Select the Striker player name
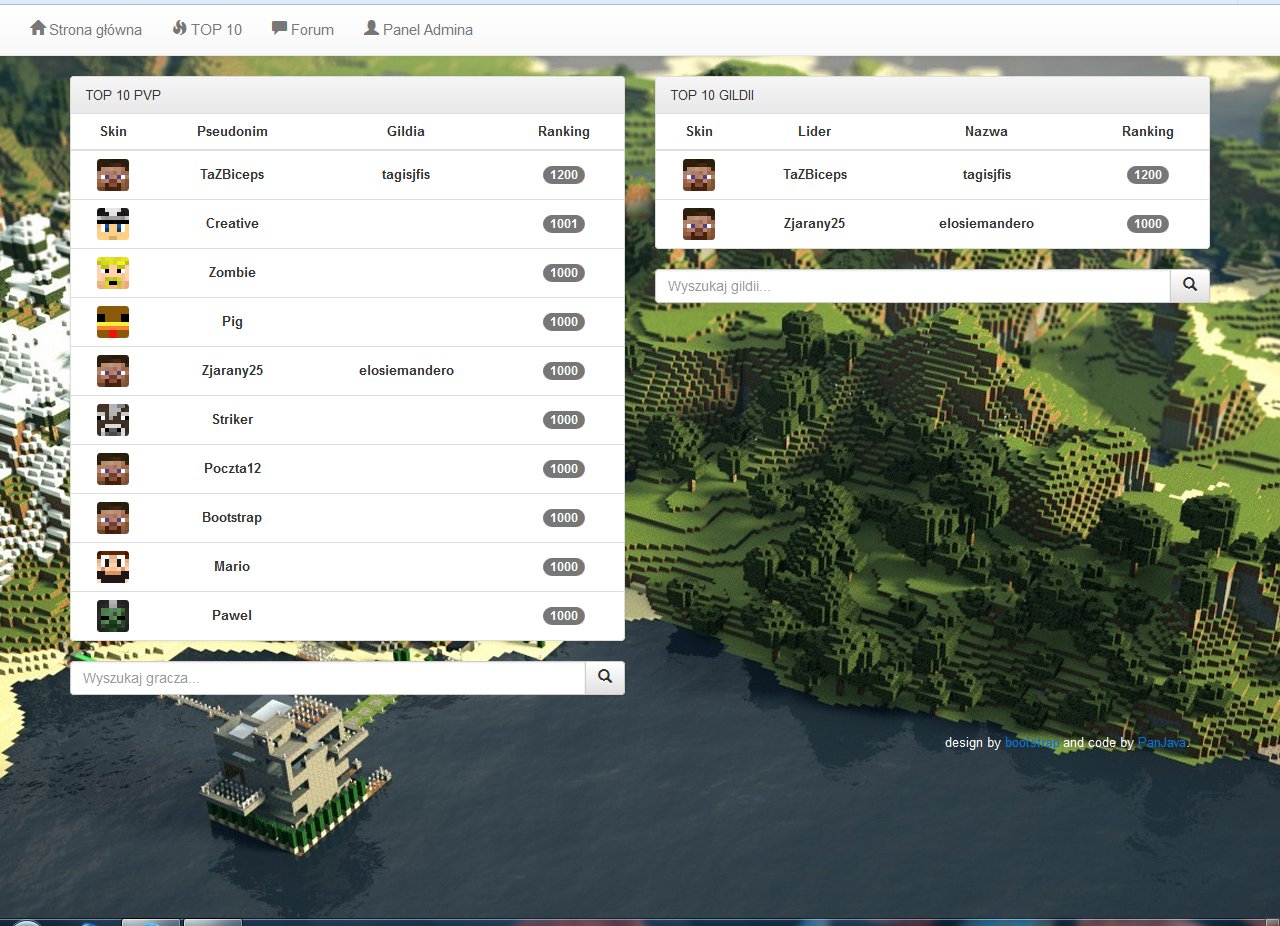1280x926 pixels. coord(232,419)
